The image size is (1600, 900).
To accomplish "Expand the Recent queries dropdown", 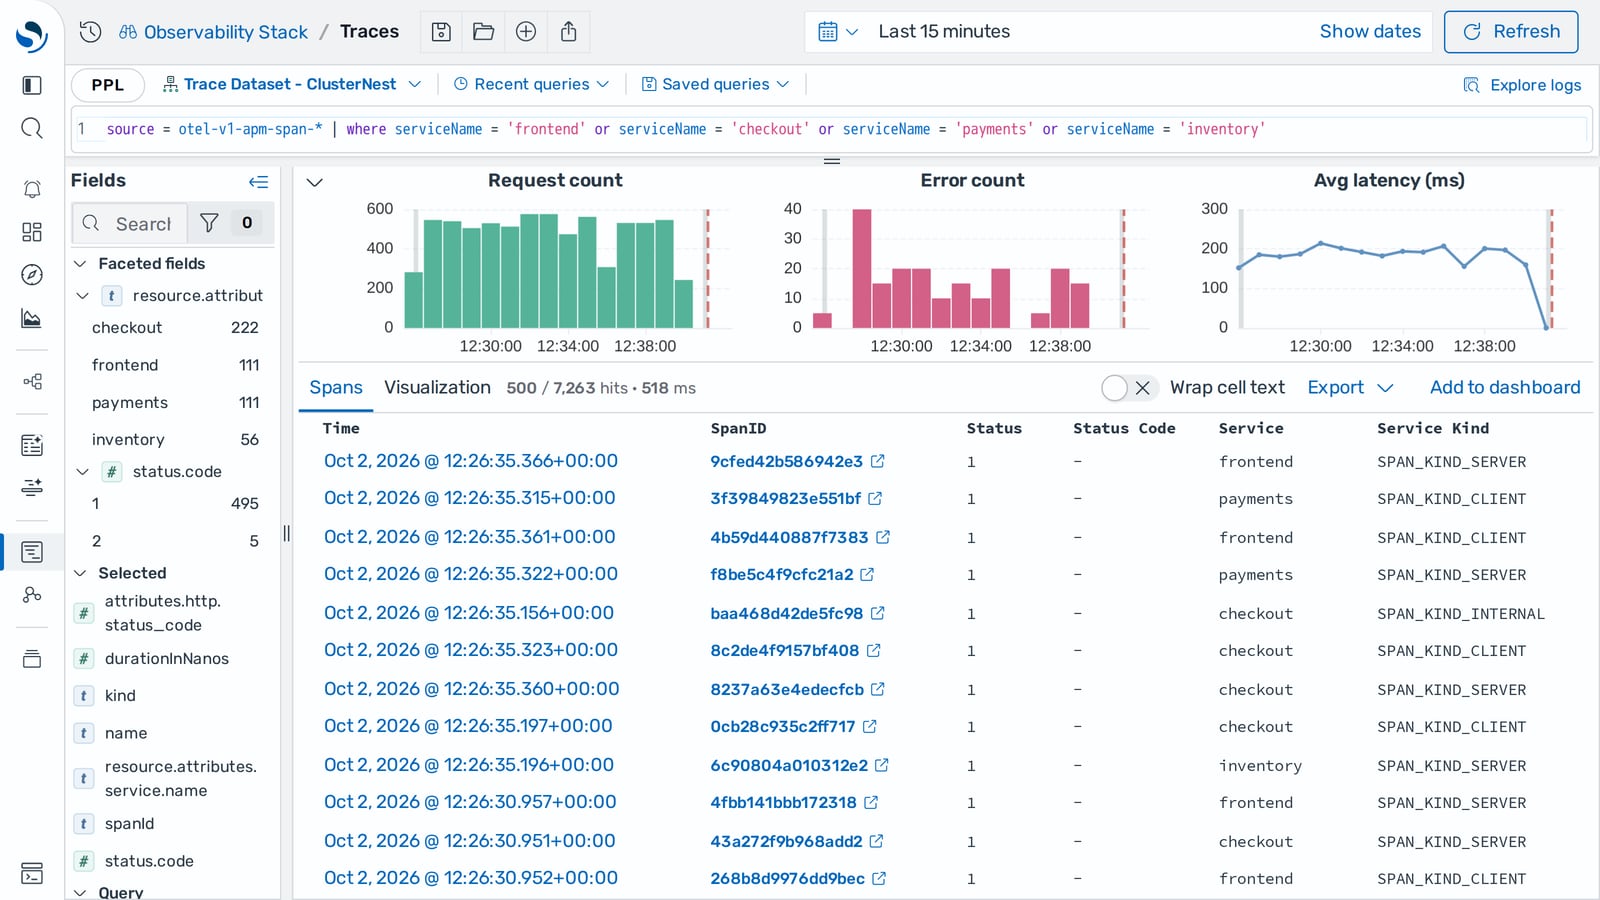I will click(x=531, y=85).
